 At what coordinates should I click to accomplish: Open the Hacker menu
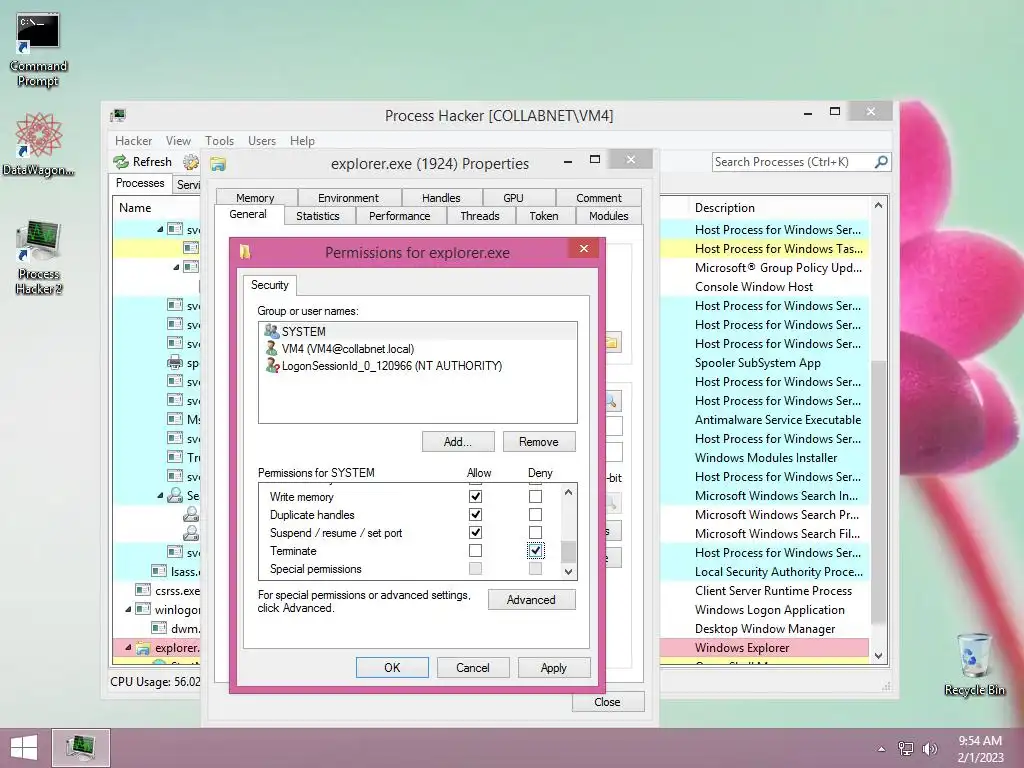click(x=133, y=140)
